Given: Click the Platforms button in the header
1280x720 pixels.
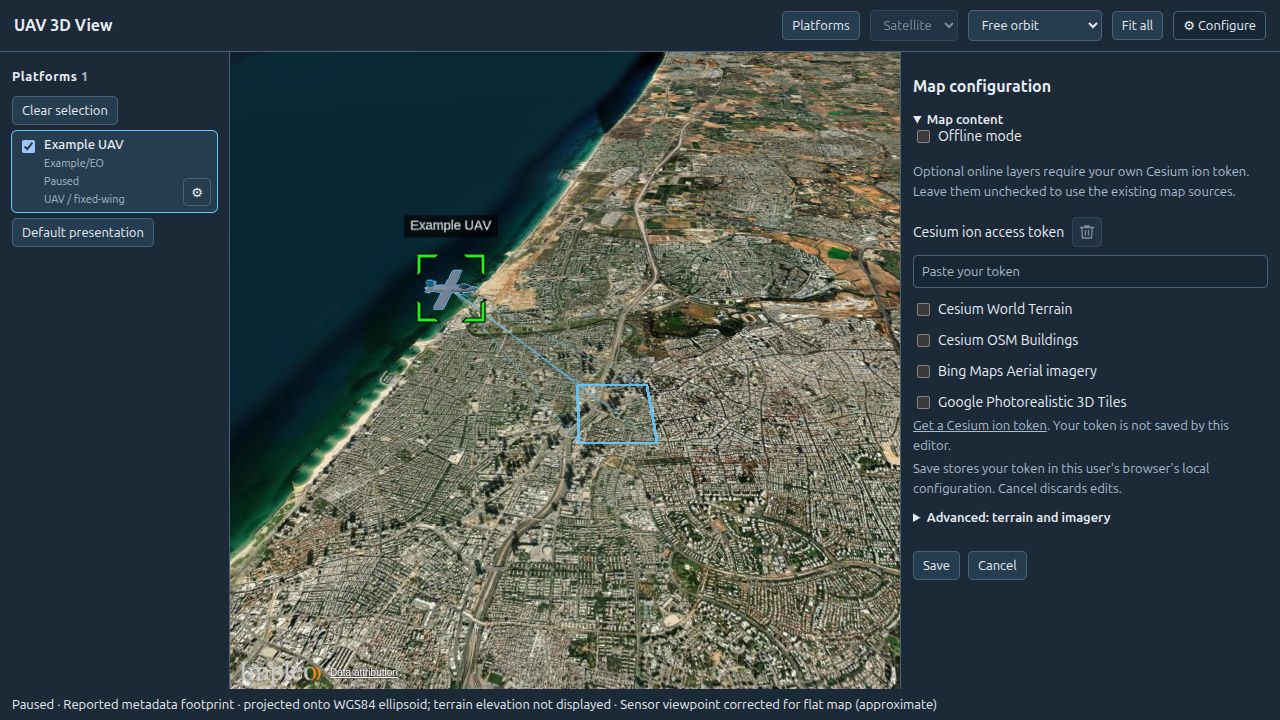Looking at the screenshot, I should click(x=821, y=26).
